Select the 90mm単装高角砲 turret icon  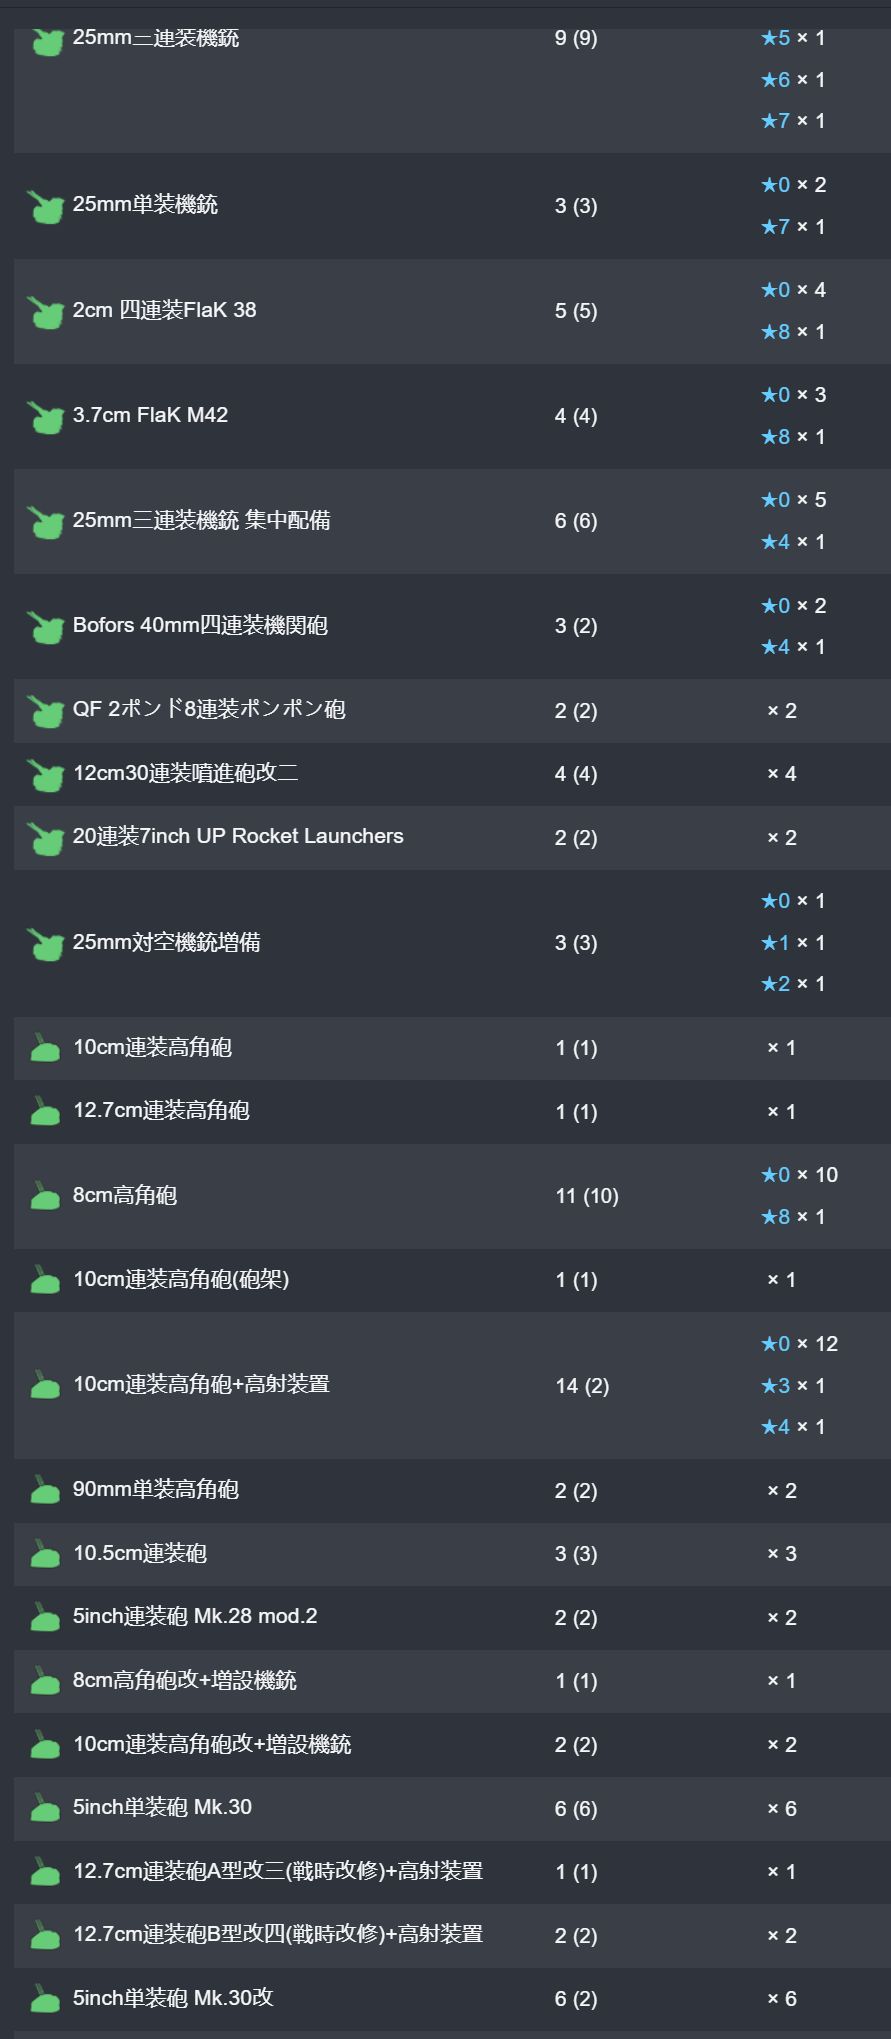[x=45, y=1491]
